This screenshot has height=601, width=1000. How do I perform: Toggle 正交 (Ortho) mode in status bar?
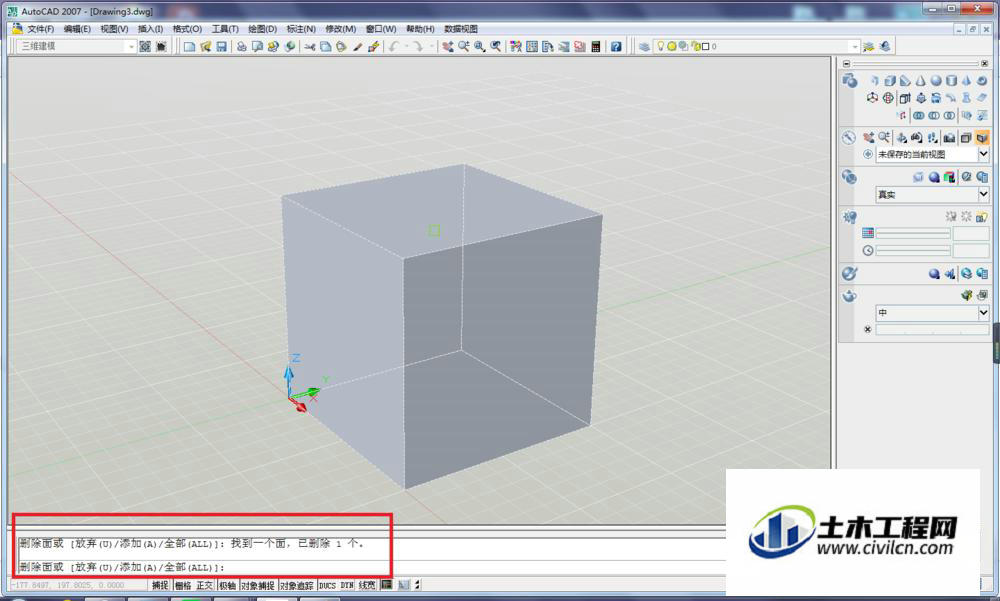coord(204,585)
